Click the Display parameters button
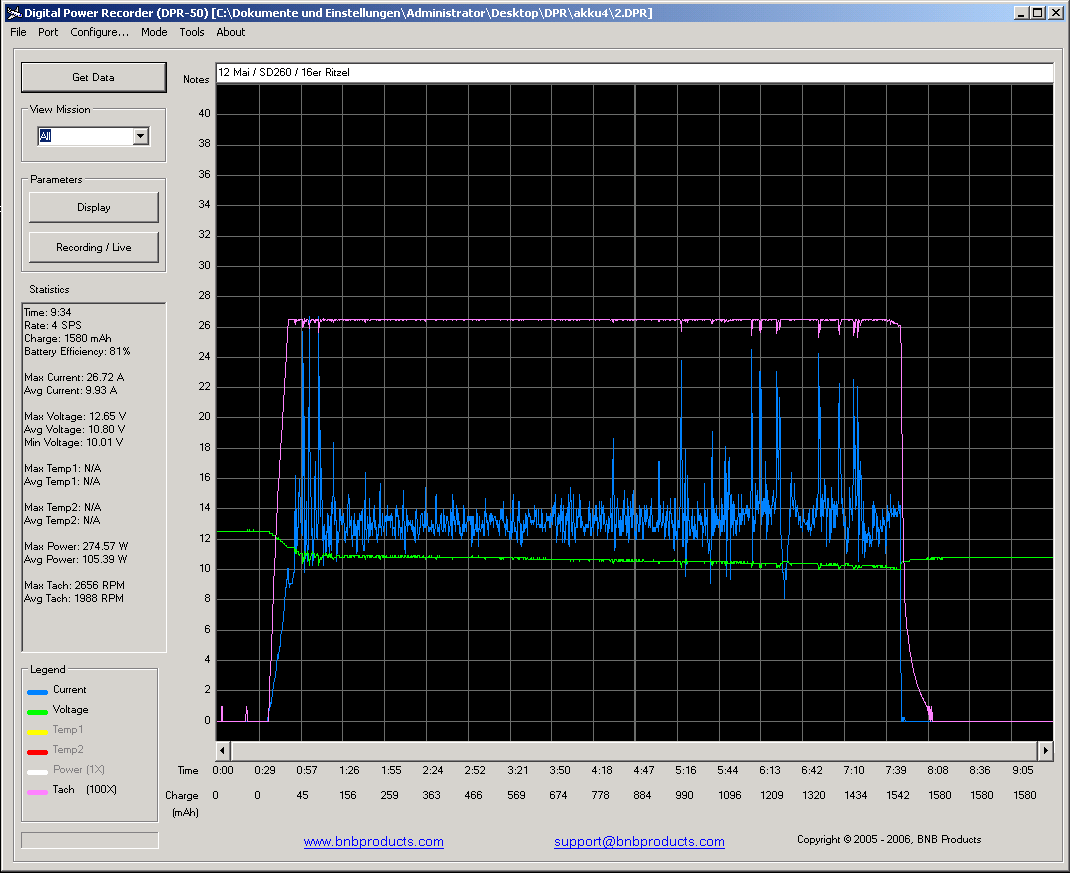This screenshot has width=1070, height=873. tap(93, 207)
